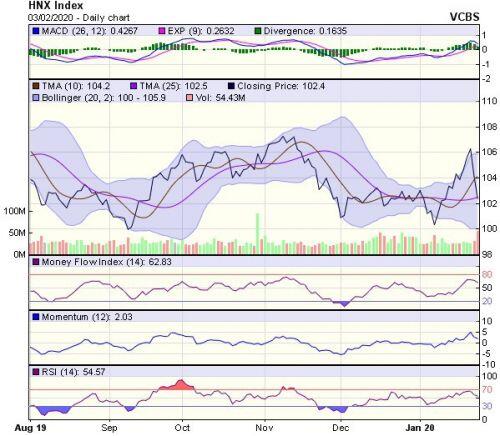
Task: Click the red overbought RSI peak near Oct
Action: [180, 385]
